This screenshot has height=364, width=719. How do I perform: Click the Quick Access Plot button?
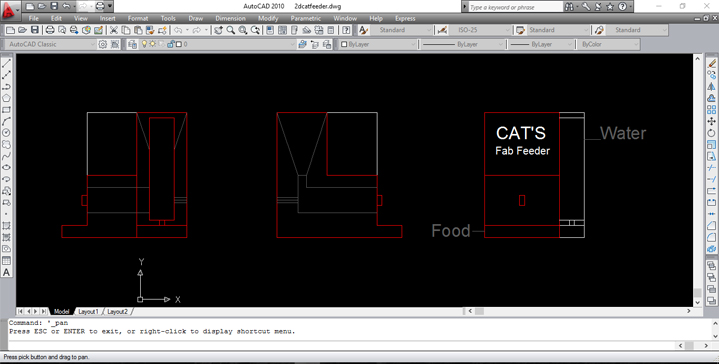(100, 6)
